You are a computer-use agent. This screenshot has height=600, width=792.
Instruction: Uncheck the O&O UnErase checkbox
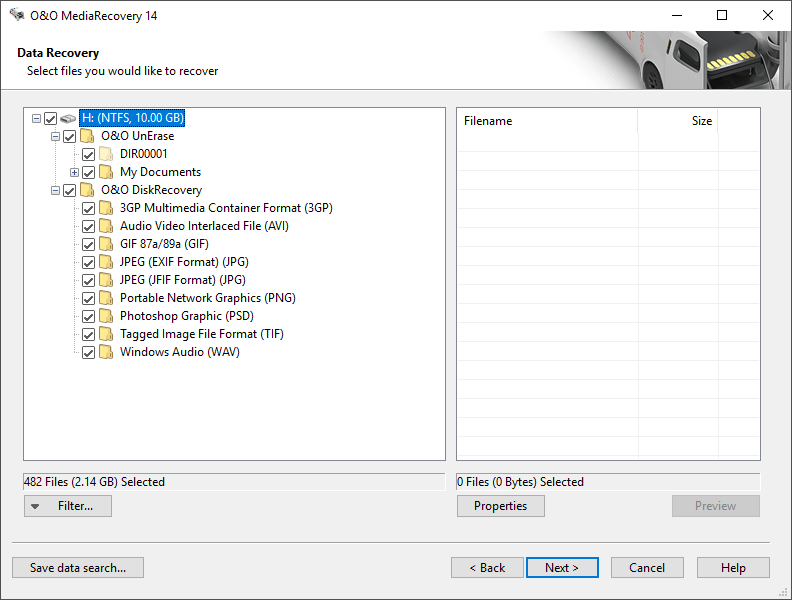click(x=70, y=136)
